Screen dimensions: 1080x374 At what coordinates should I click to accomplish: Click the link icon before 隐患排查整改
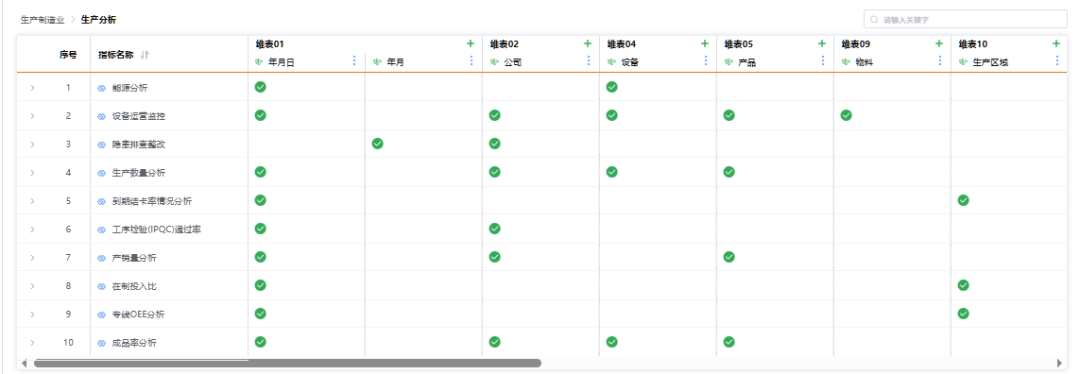tap(101, 145)
